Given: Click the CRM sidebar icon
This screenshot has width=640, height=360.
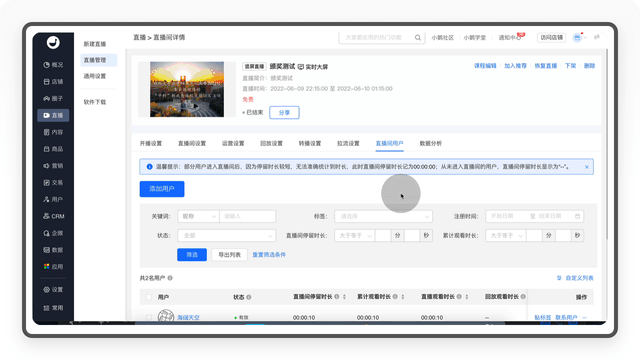Looking at the screenshot, I should (47, 216).
